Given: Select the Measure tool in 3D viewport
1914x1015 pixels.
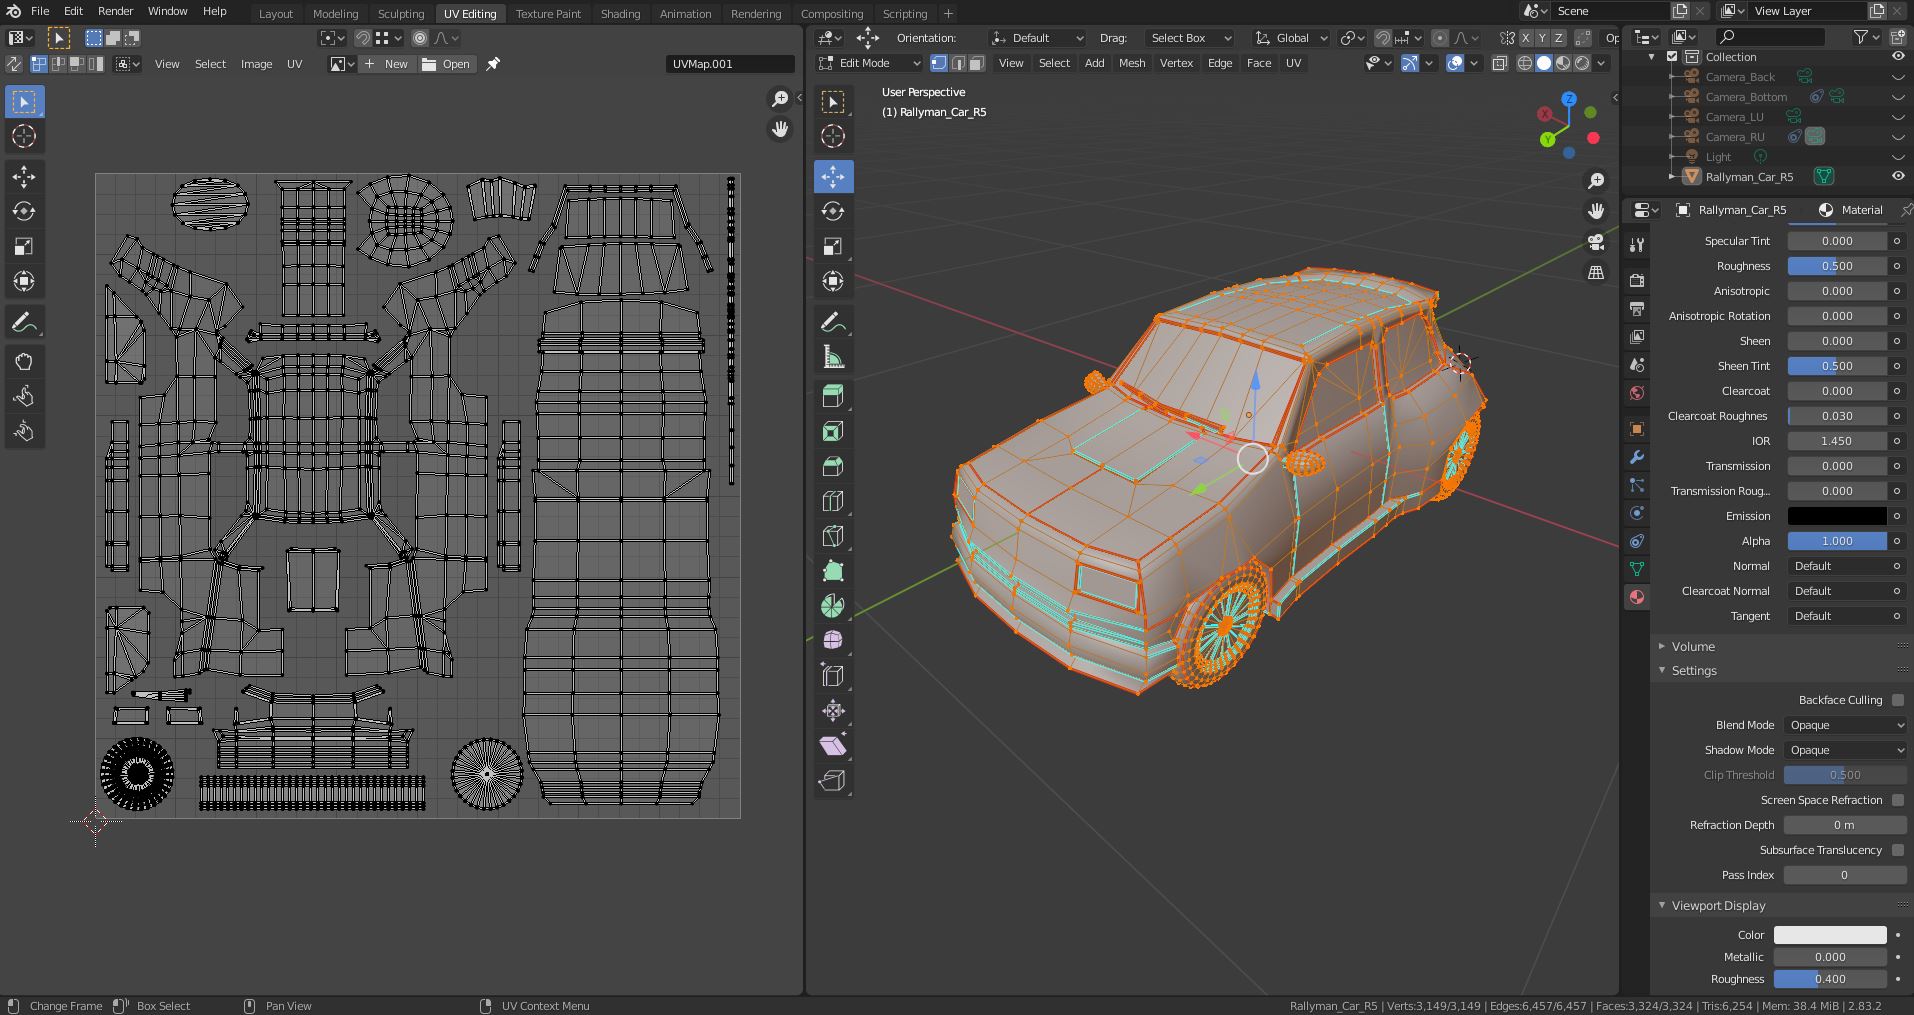Looking at the screenshot, I should click(x=832, y=358).
